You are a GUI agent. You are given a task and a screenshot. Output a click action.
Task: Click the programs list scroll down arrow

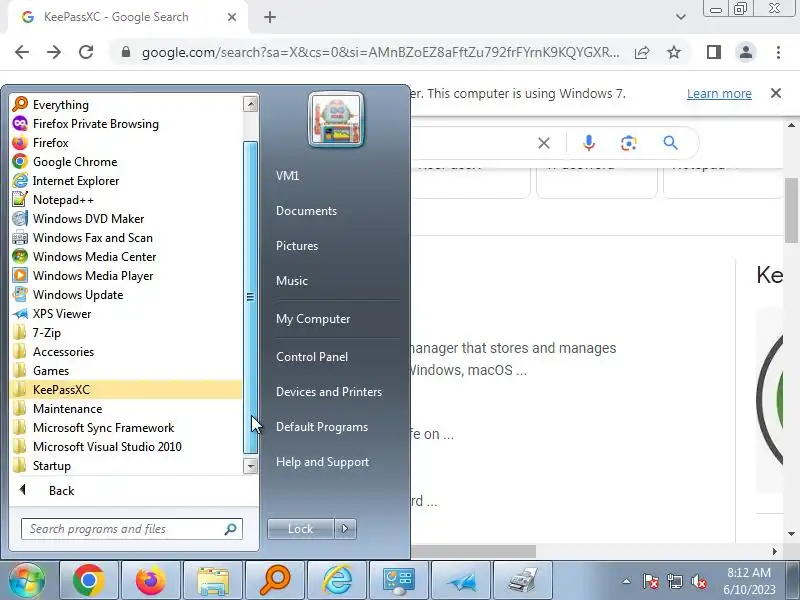tap(250, 466)
